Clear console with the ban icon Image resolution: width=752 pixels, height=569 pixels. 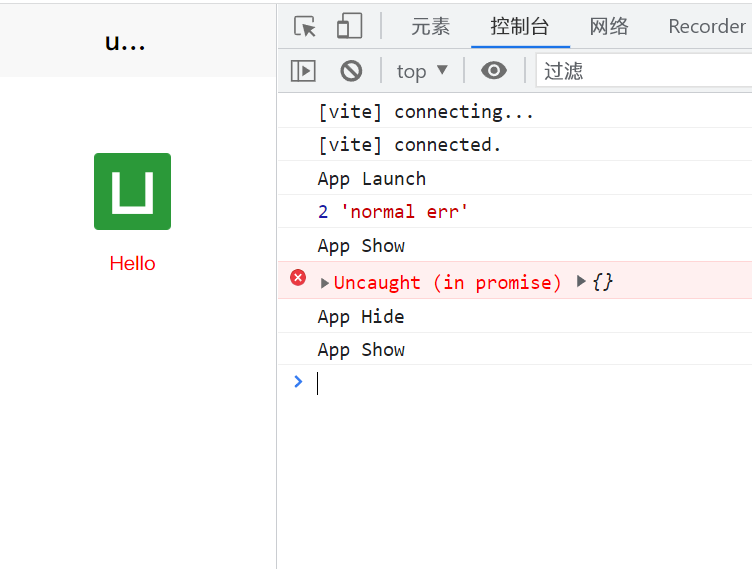pyautogui.click(x=351, y=71)
